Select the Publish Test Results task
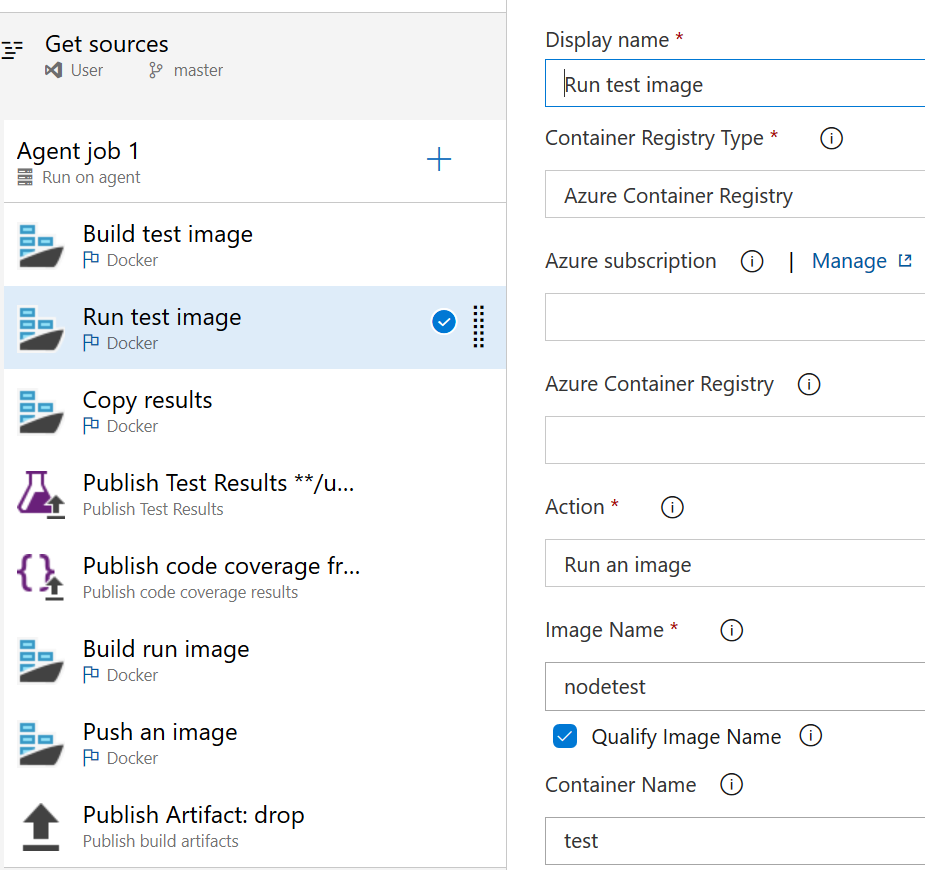Screen dimensions: 925x870 (255, 494)
